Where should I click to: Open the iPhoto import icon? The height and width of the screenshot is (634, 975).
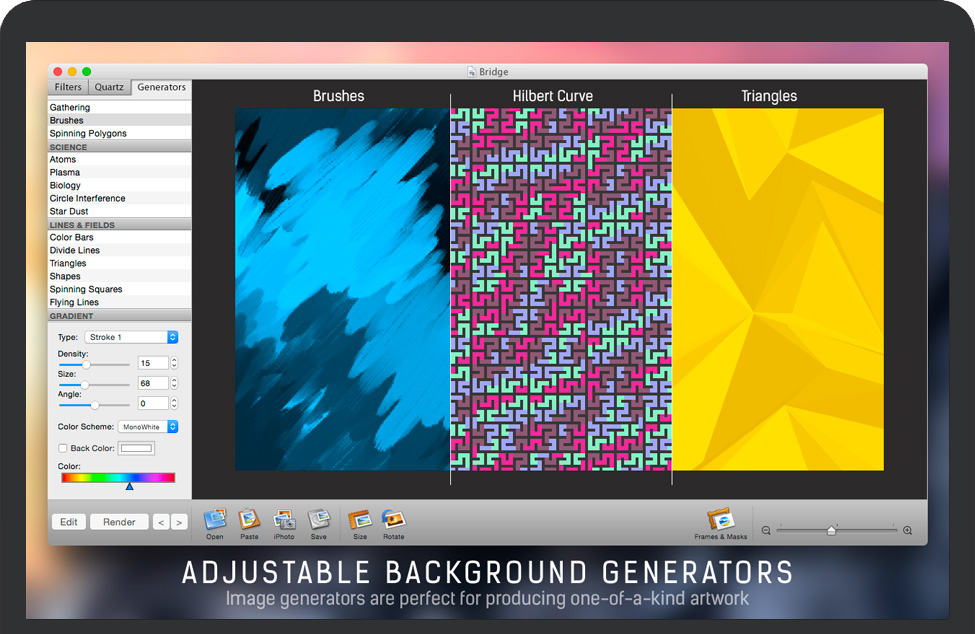pos(284,520)
